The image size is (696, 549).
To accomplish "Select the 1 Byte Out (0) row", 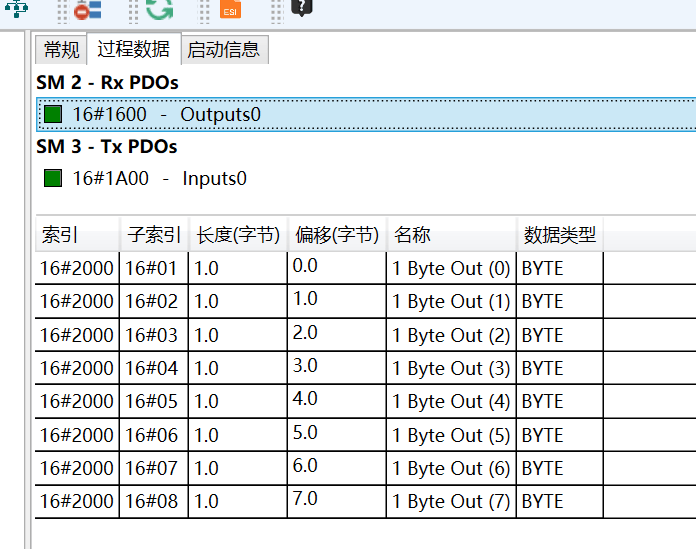I will coord(450,268).
